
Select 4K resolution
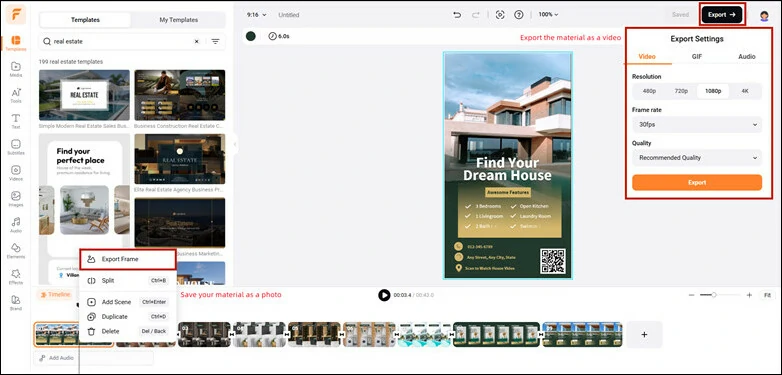coord(745,91)
